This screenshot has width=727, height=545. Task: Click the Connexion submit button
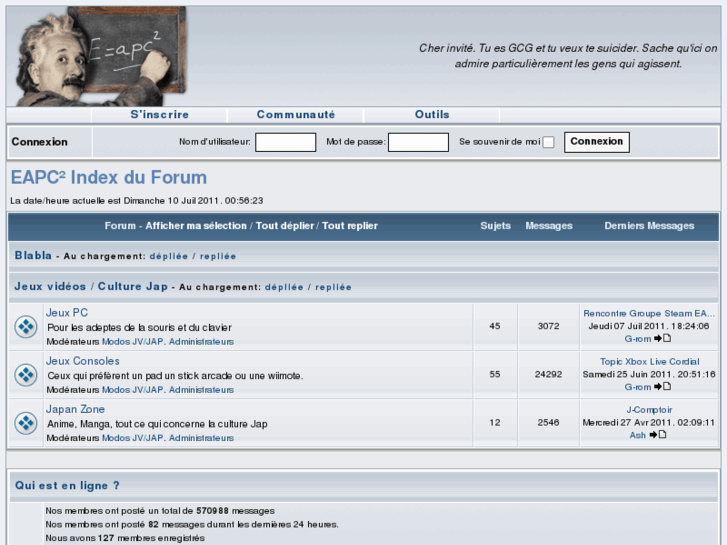click(597, 142)
